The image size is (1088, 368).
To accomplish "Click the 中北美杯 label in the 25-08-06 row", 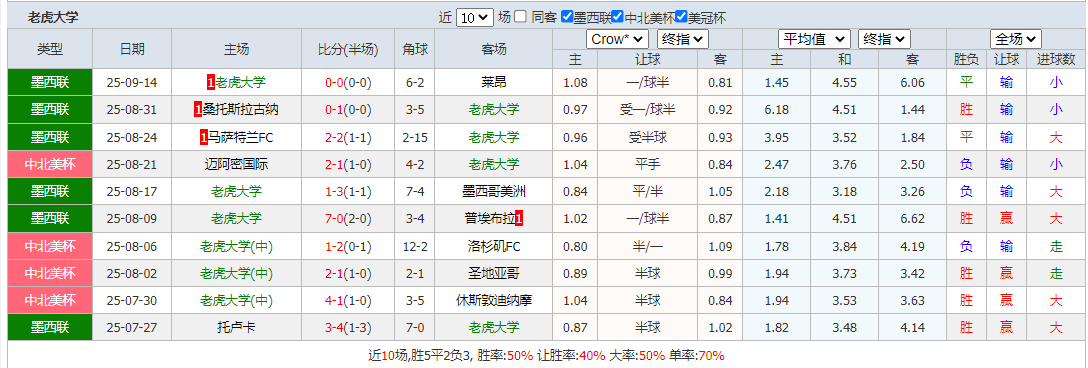I will pos(50,246).
